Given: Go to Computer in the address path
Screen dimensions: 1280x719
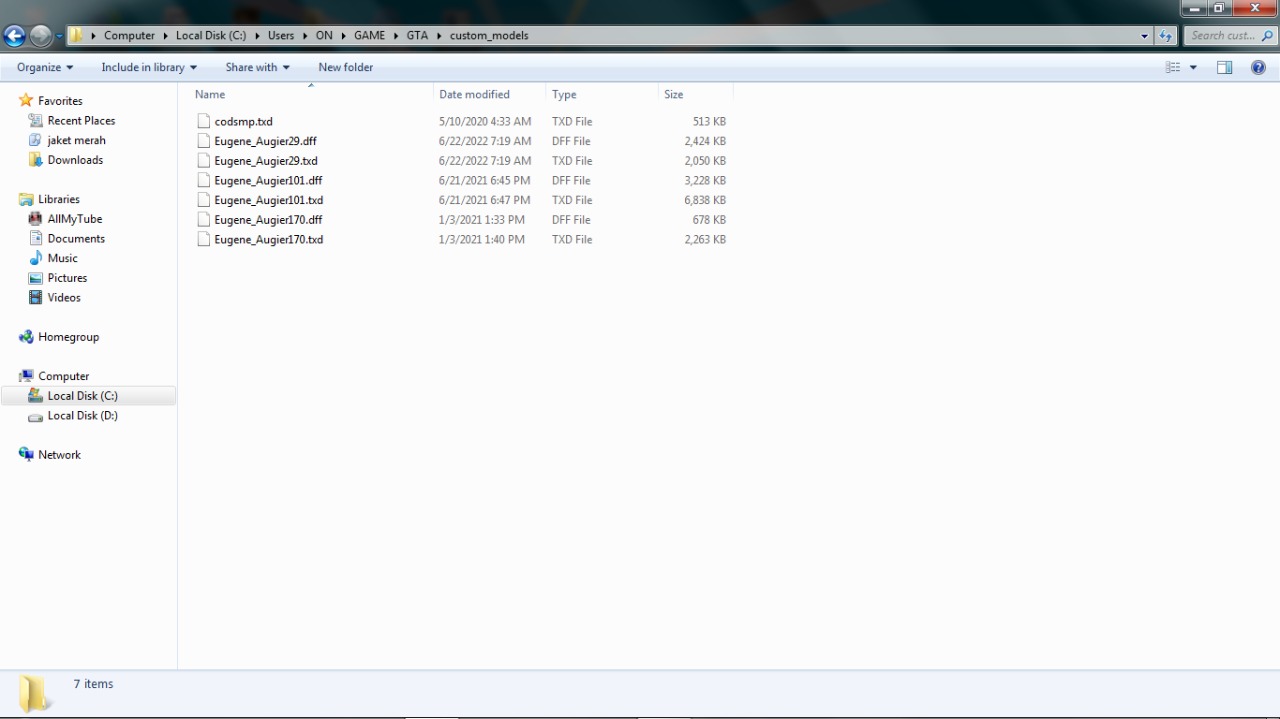Looking at the screenshot, I should click(129, 35).
